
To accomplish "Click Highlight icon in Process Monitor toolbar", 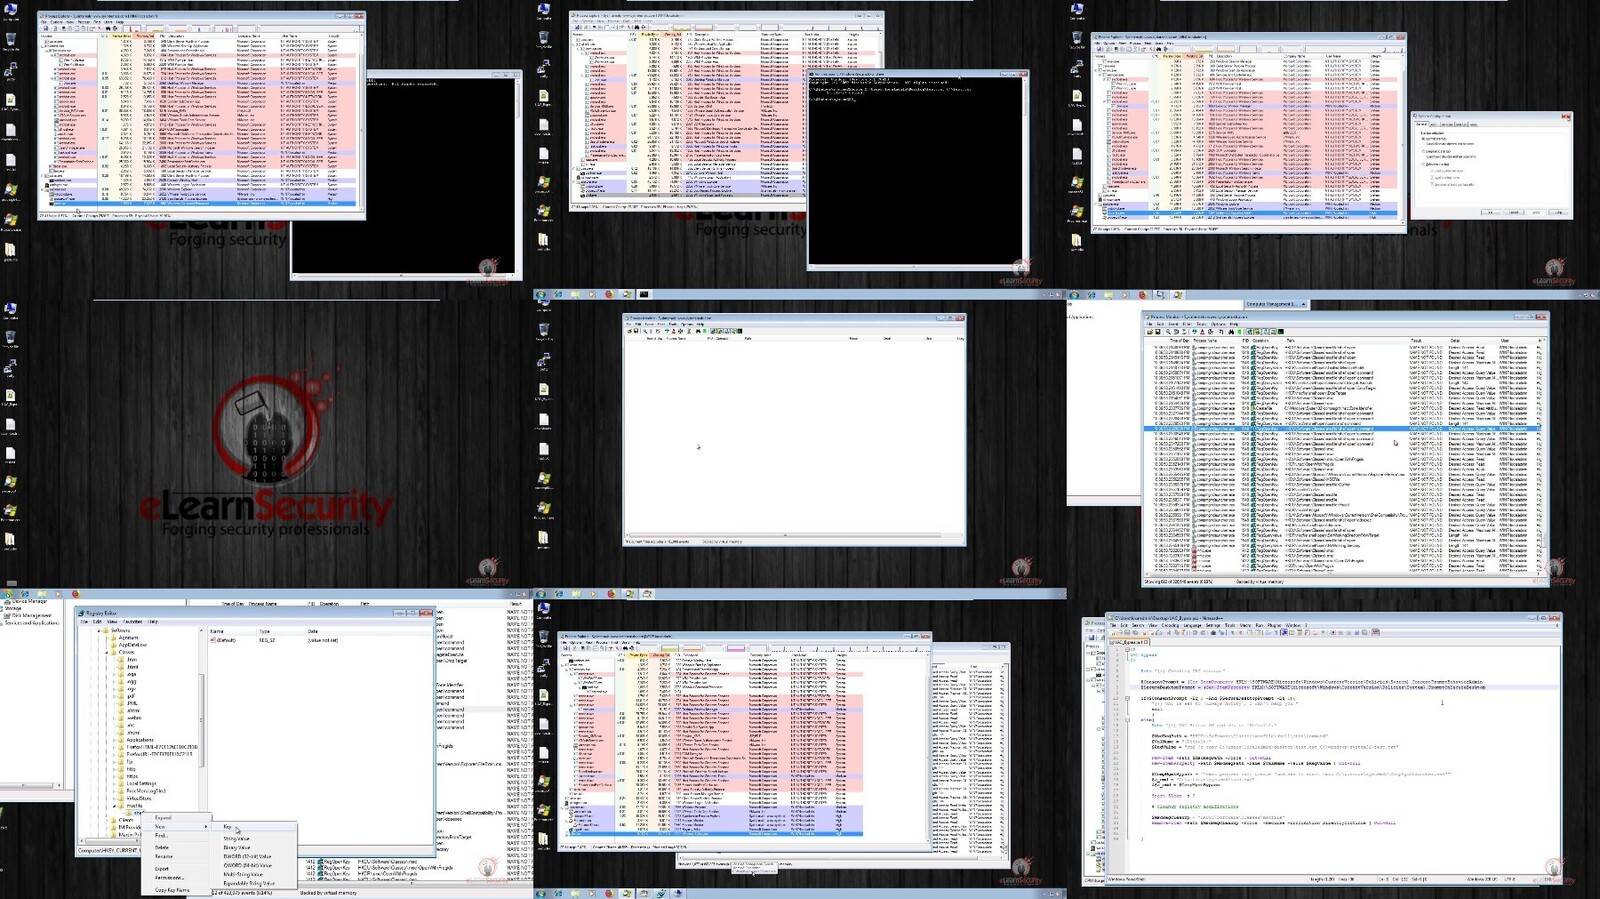I will click(1202, 332).
